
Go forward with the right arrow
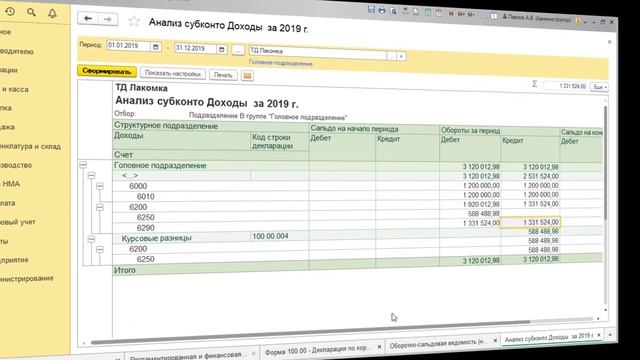click(x=108, y=19)
